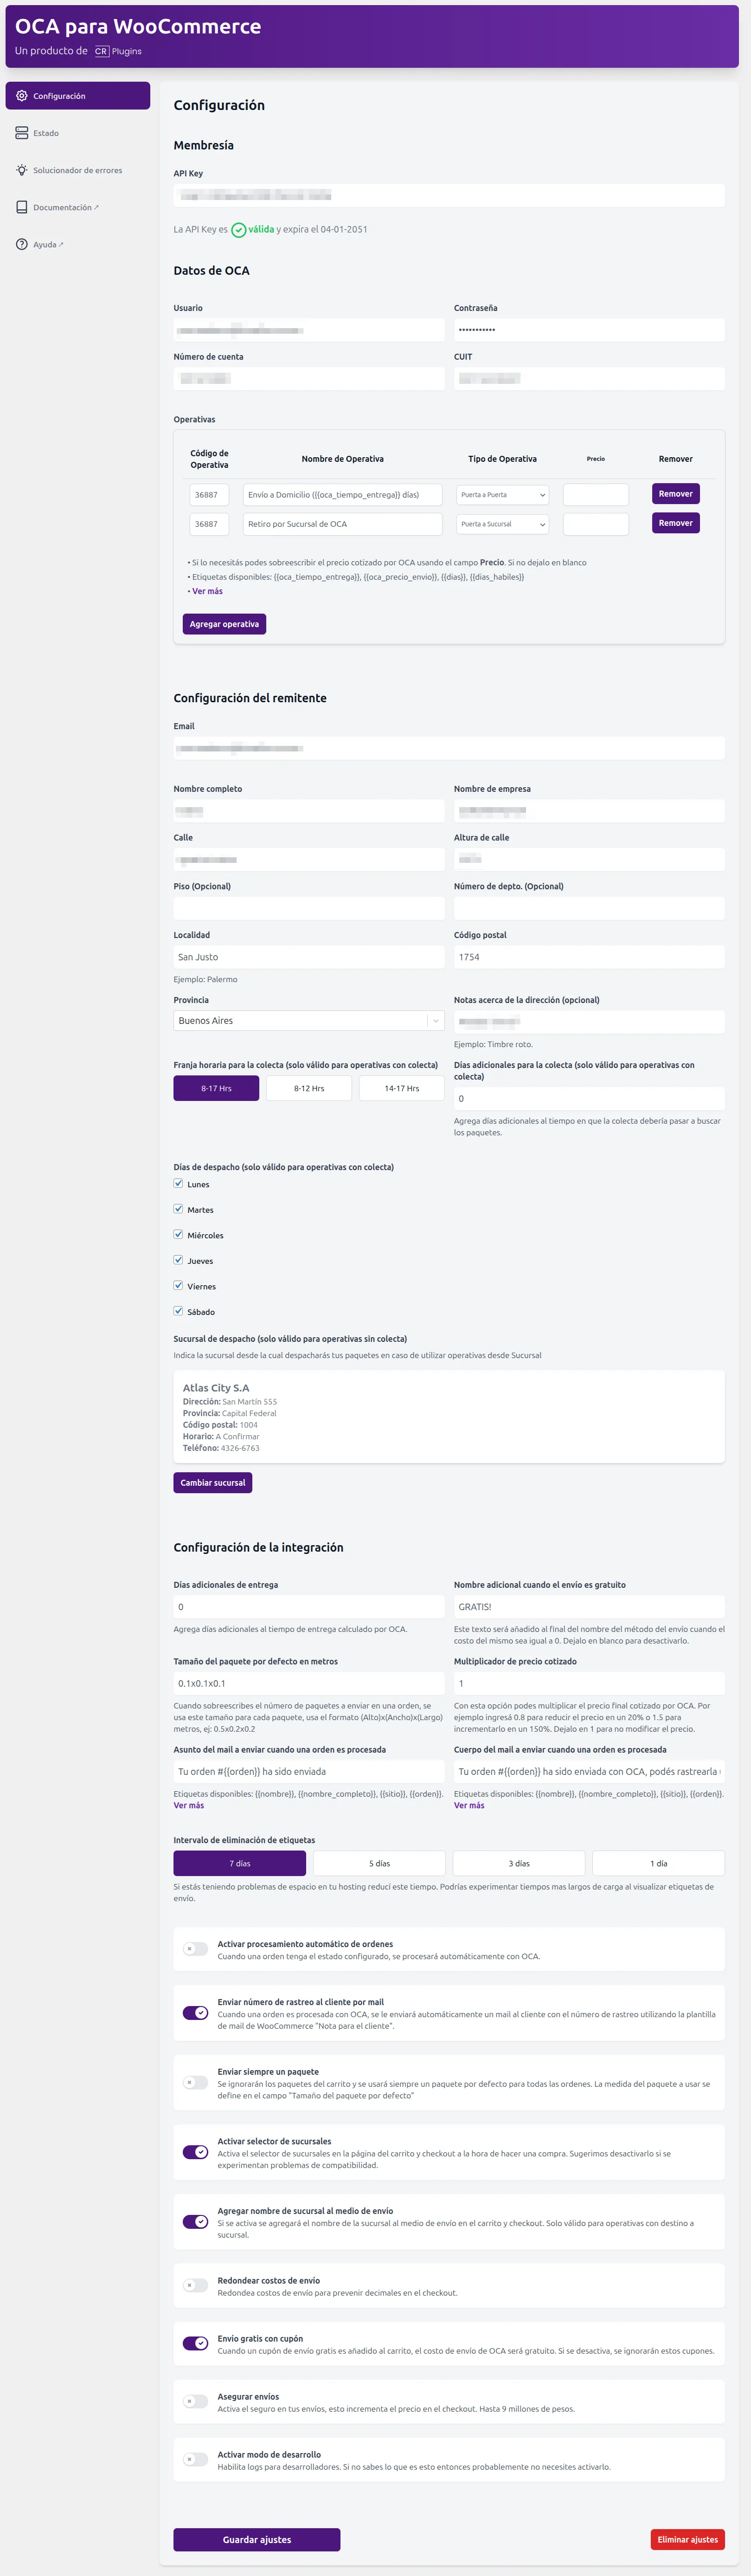Click the Código postal input field
This screenshot has width=751, height=2576.
(589, 957)
